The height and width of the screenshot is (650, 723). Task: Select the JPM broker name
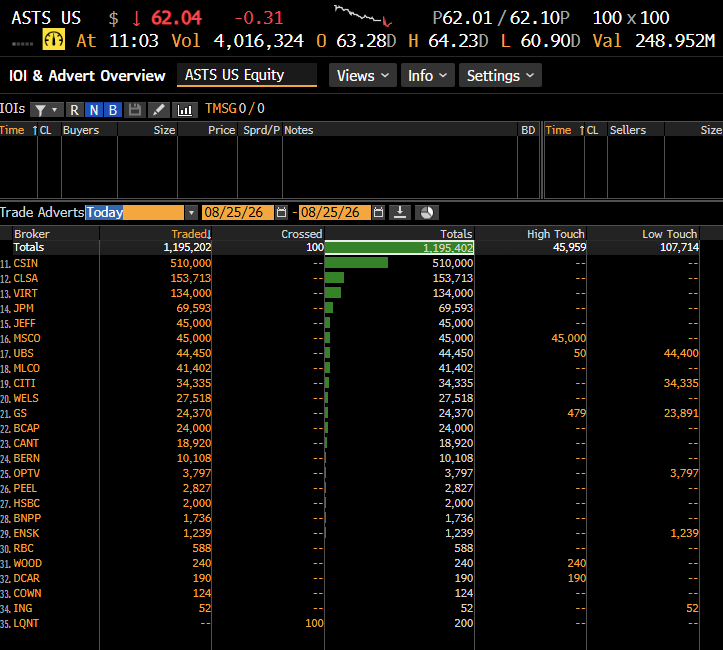tap(24, 308)
